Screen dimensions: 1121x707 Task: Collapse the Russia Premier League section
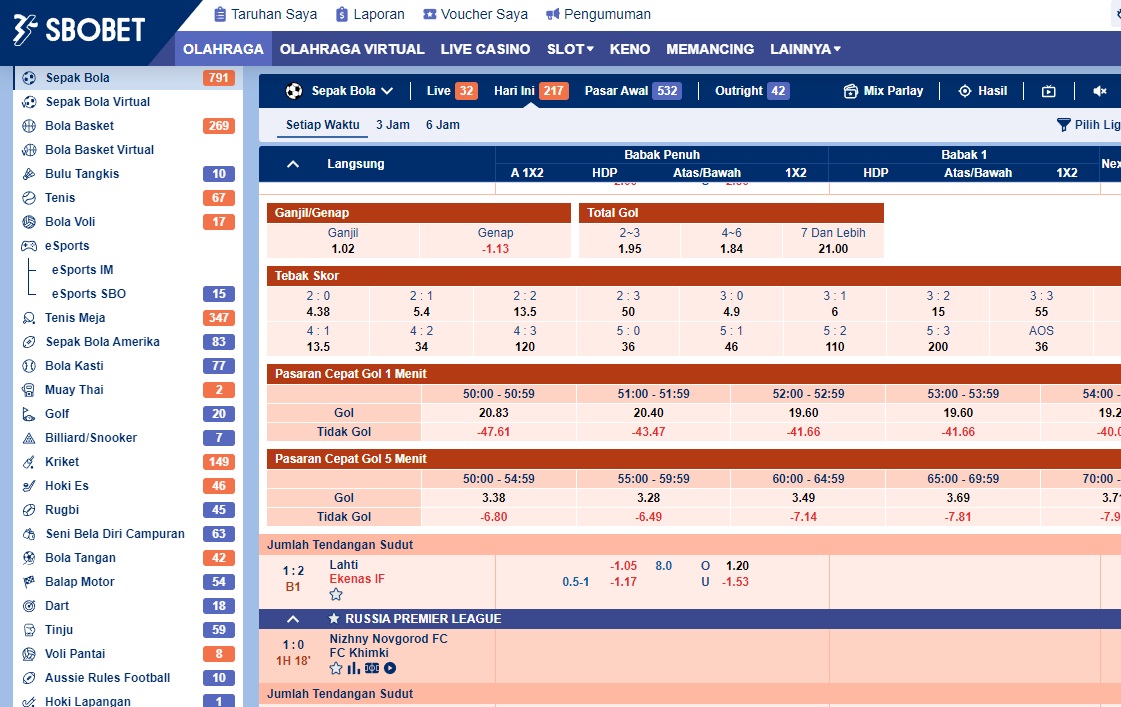pos(292,619)
